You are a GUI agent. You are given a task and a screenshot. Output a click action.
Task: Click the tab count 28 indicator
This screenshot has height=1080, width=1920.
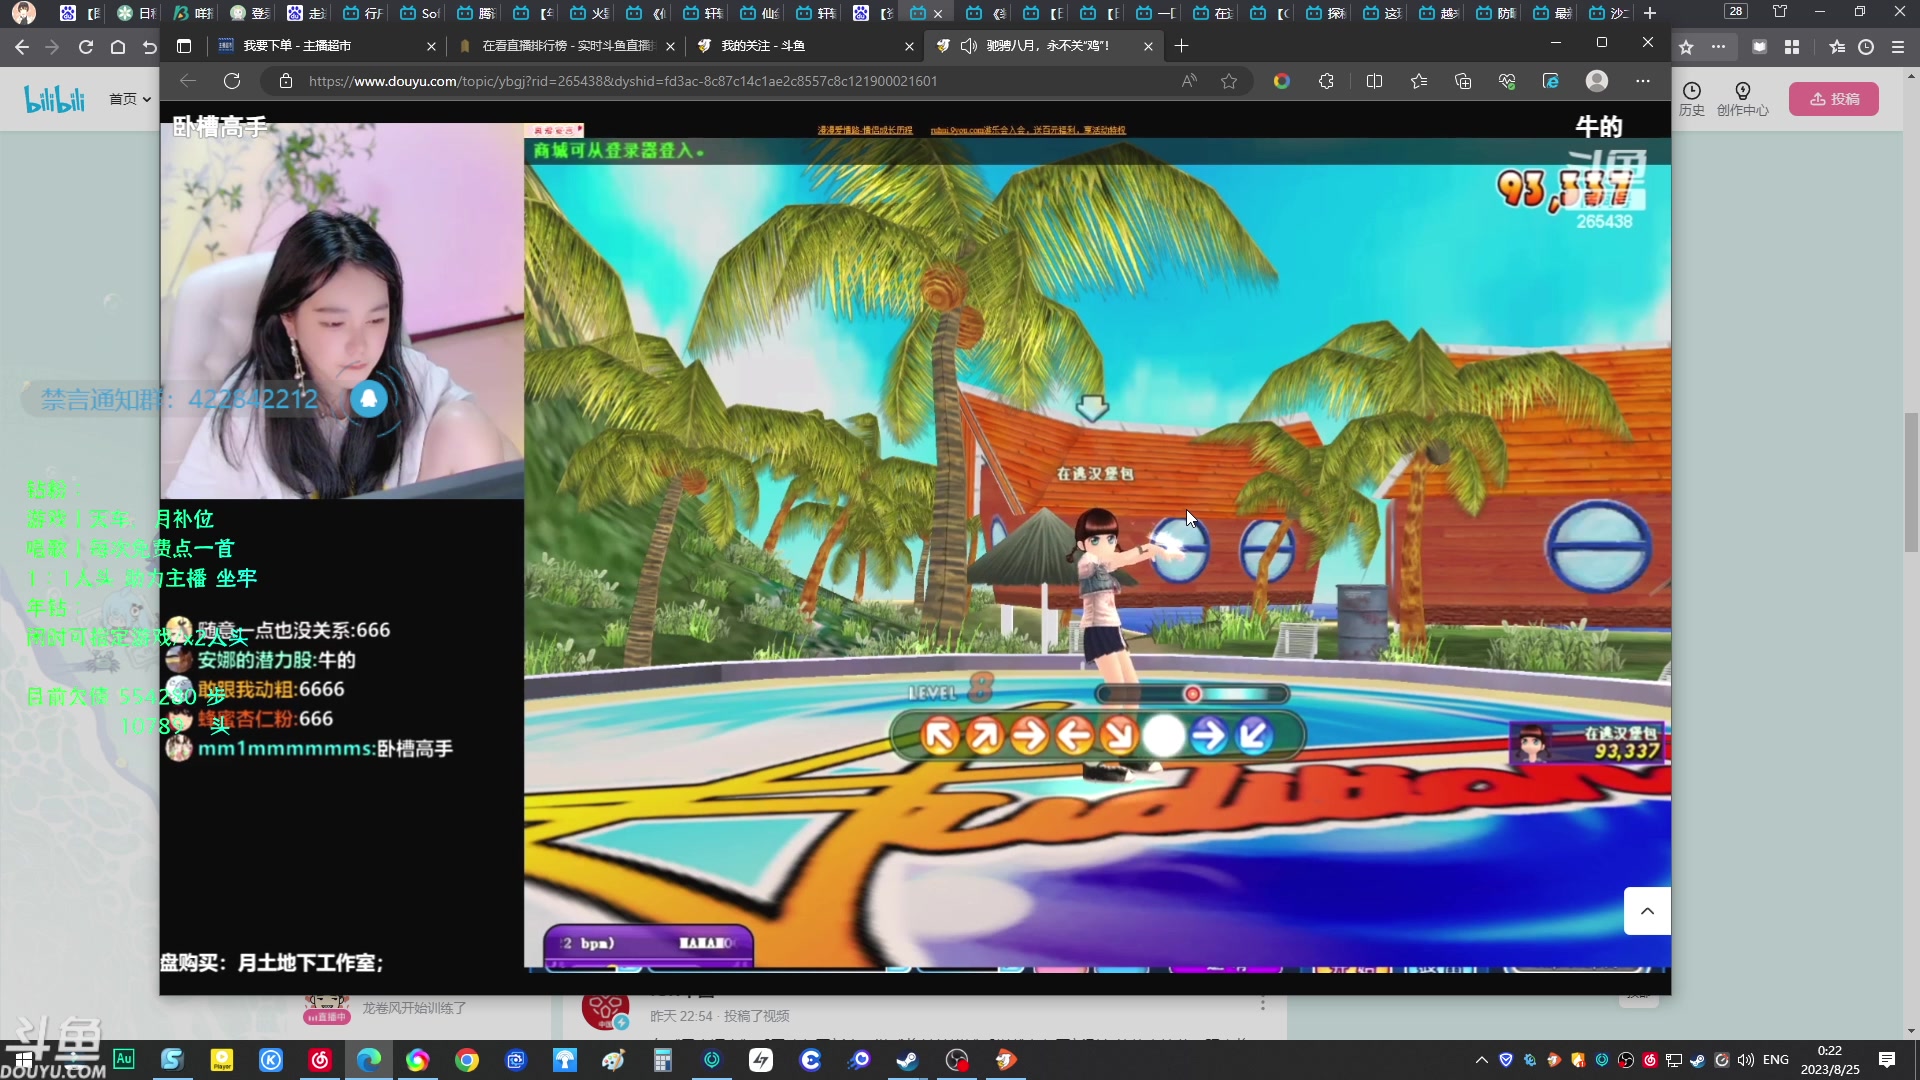1735,12
